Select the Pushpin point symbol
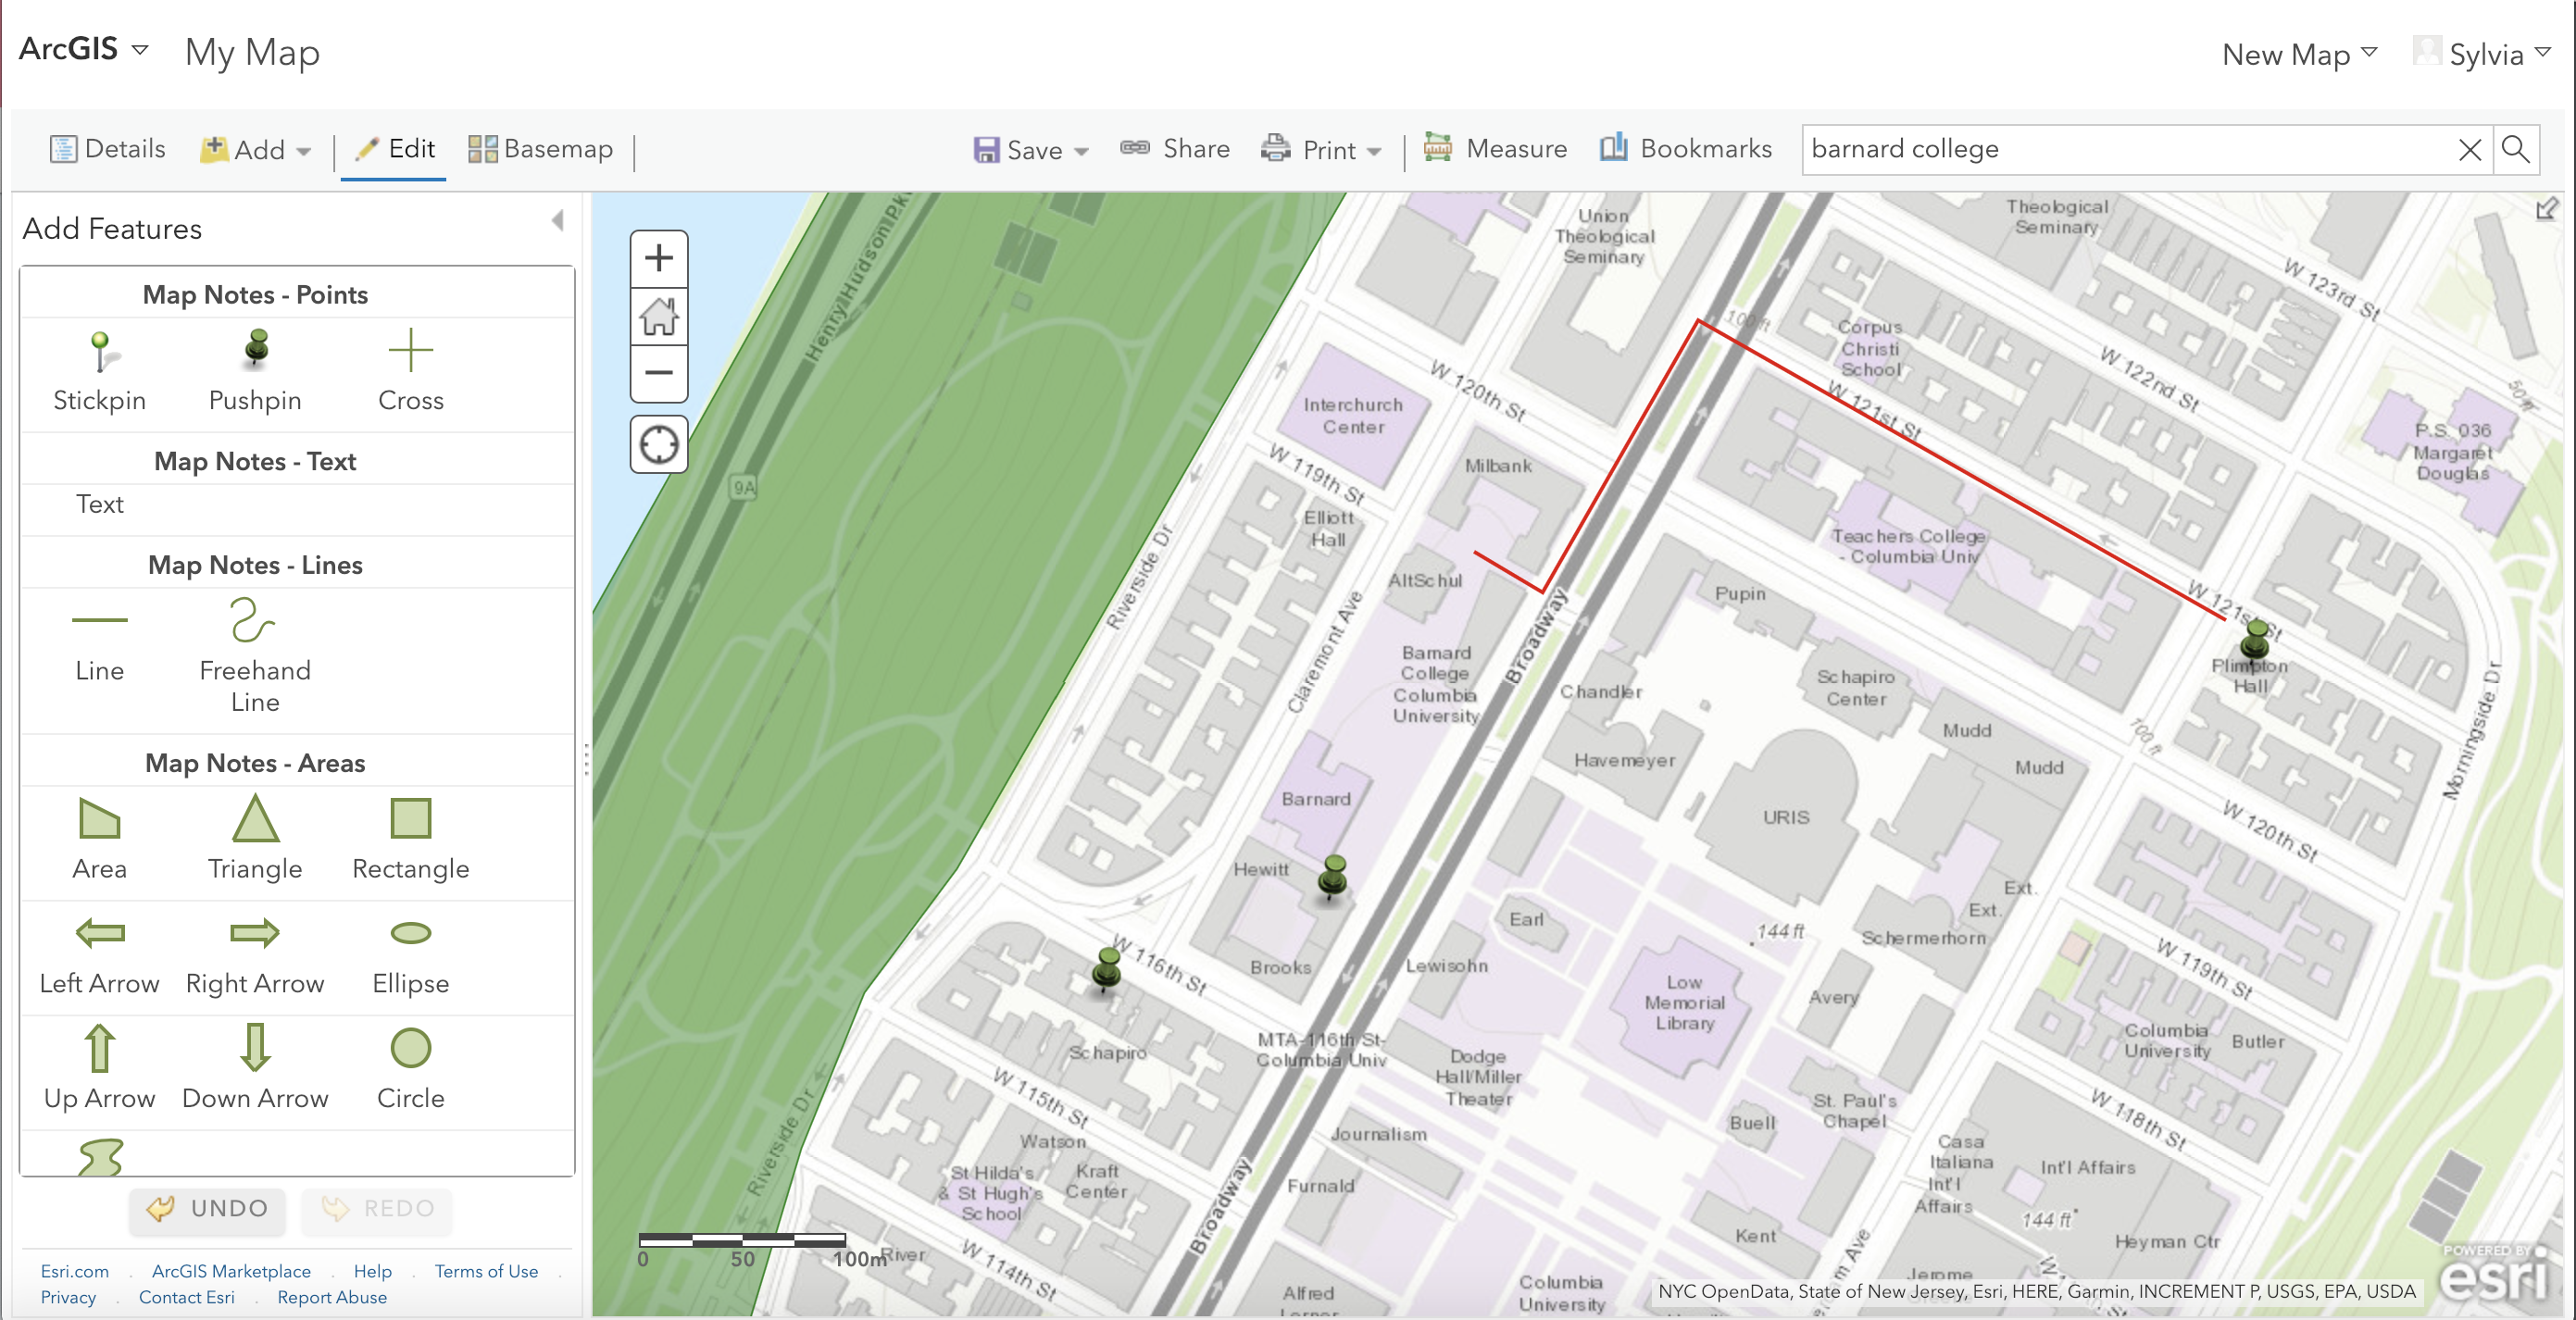Screen dimensions: 2576x1320 [255, 371]
